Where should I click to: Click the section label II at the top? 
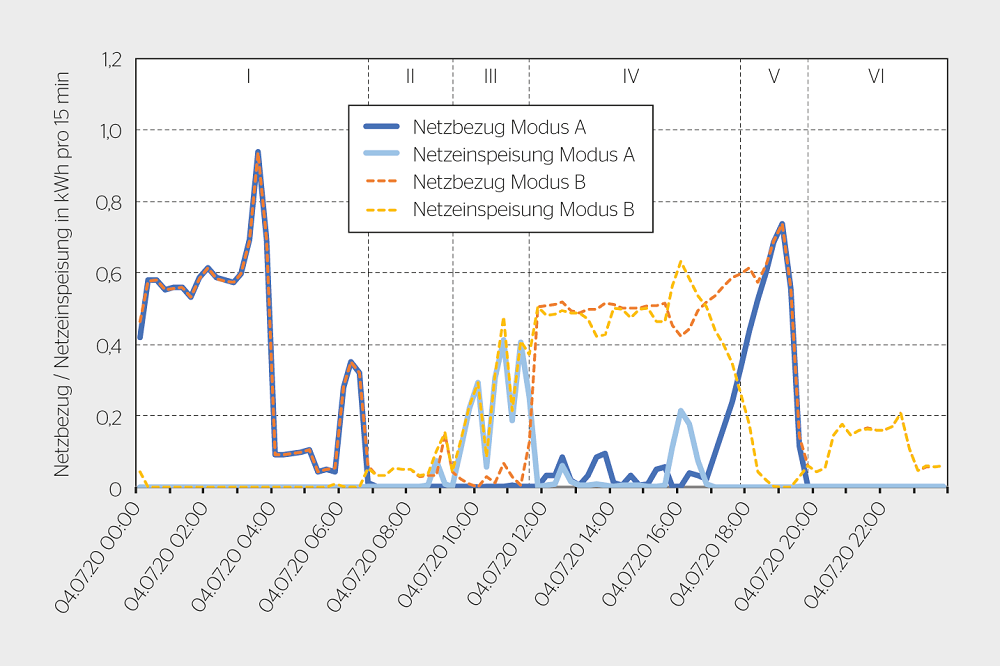tap(410, 76)
